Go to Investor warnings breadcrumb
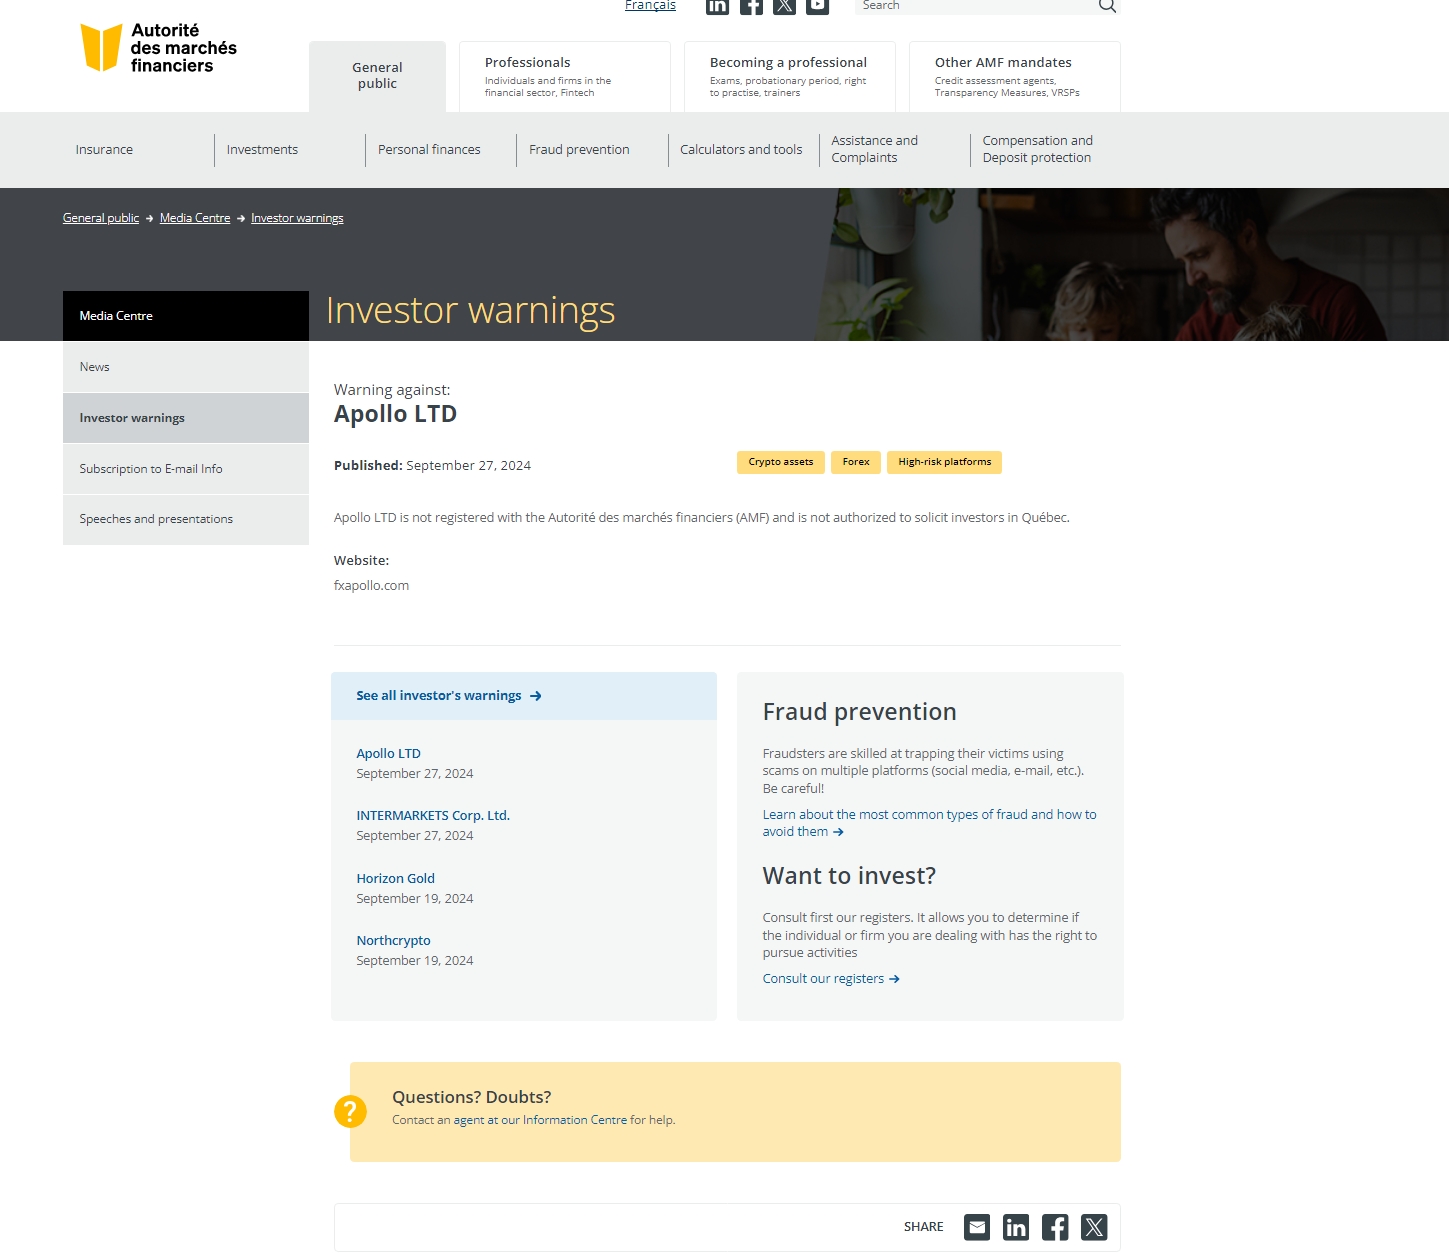Screen dimensions: 1449x1257 point(297,218)
